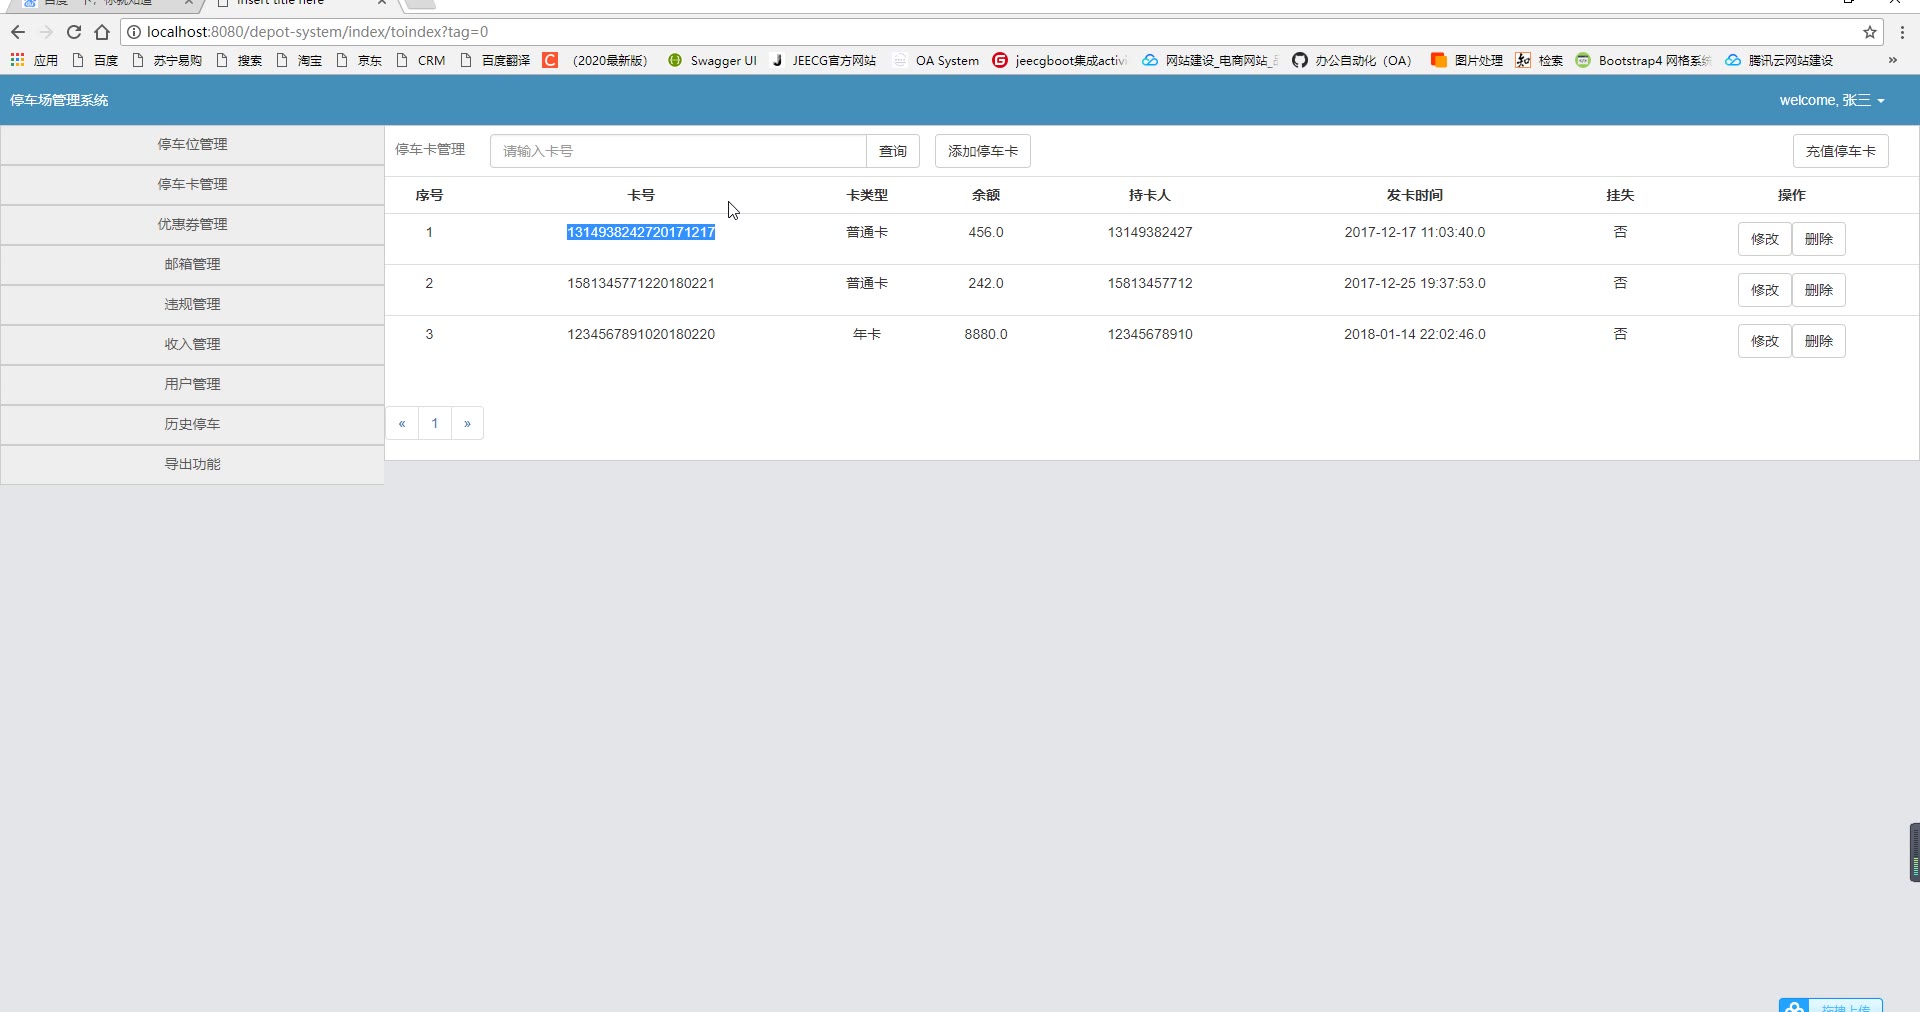The height and width of the screenshot is (1012, 1920).
Task: Open the browser home page icon
Action: (x=102, y=32)
